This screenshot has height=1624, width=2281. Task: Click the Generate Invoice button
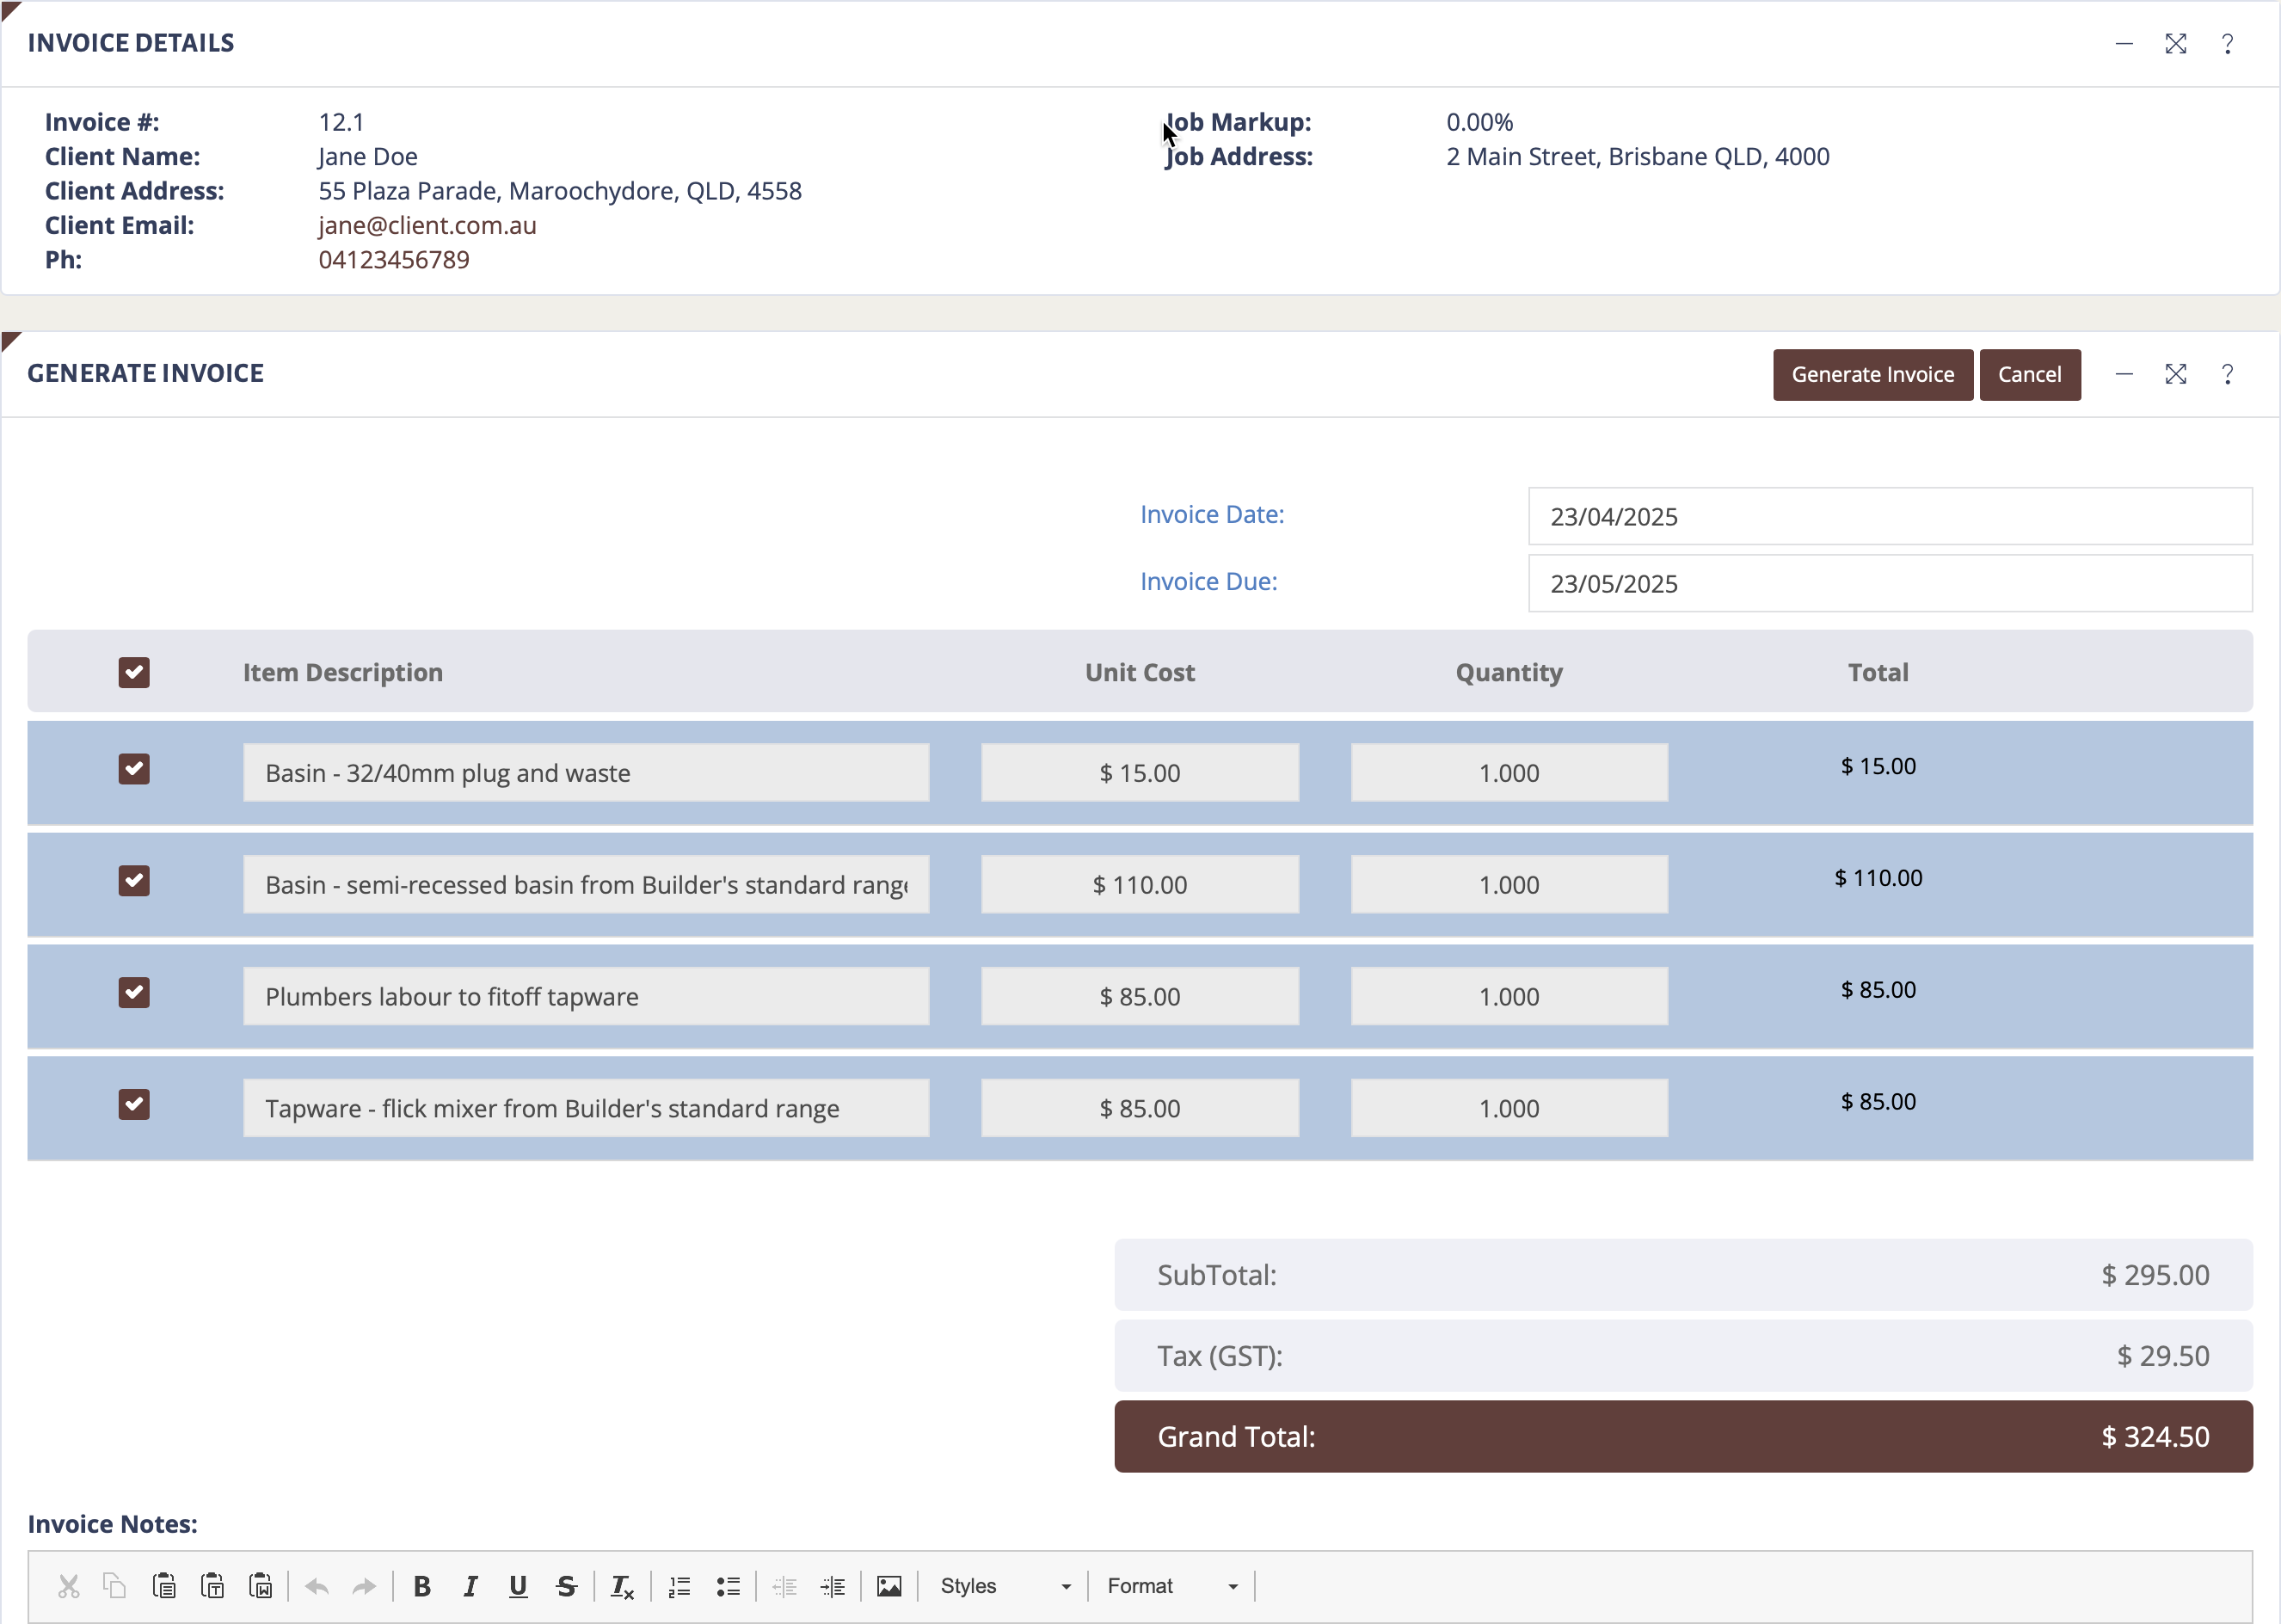(x=1872, y=374)
